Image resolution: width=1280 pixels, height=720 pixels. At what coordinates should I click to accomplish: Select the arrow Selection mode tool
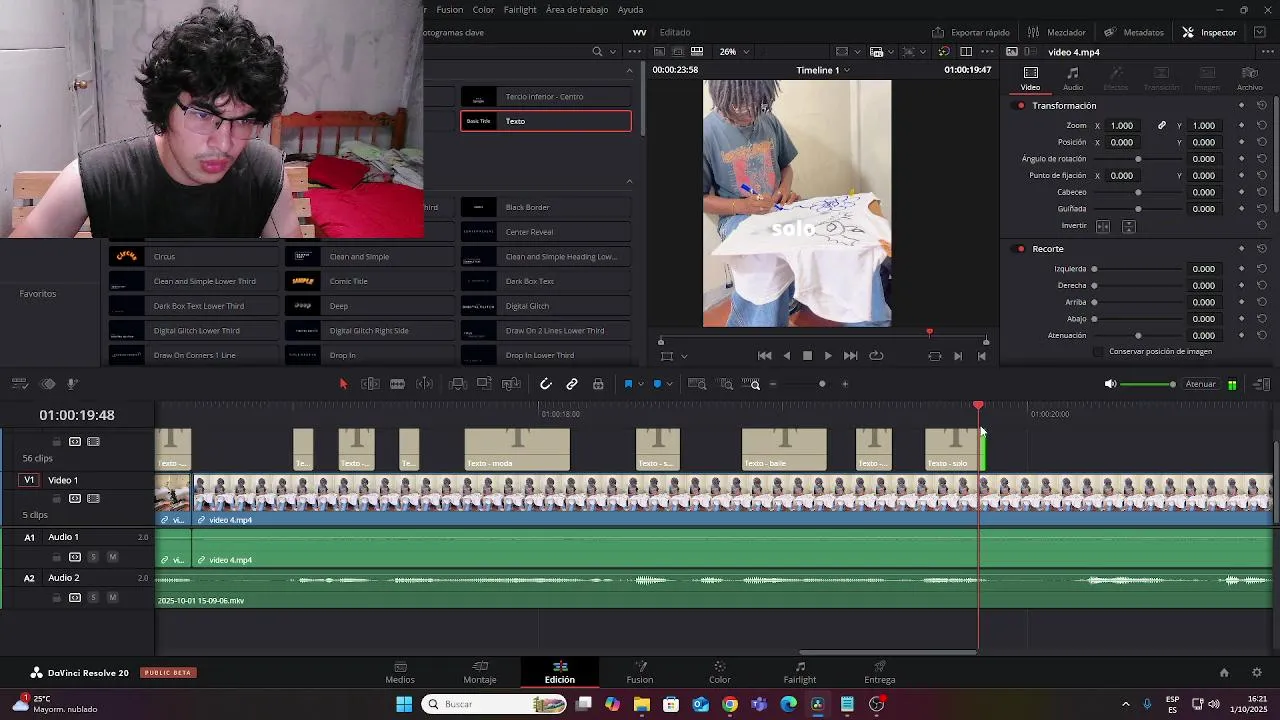tap(343, 384)
